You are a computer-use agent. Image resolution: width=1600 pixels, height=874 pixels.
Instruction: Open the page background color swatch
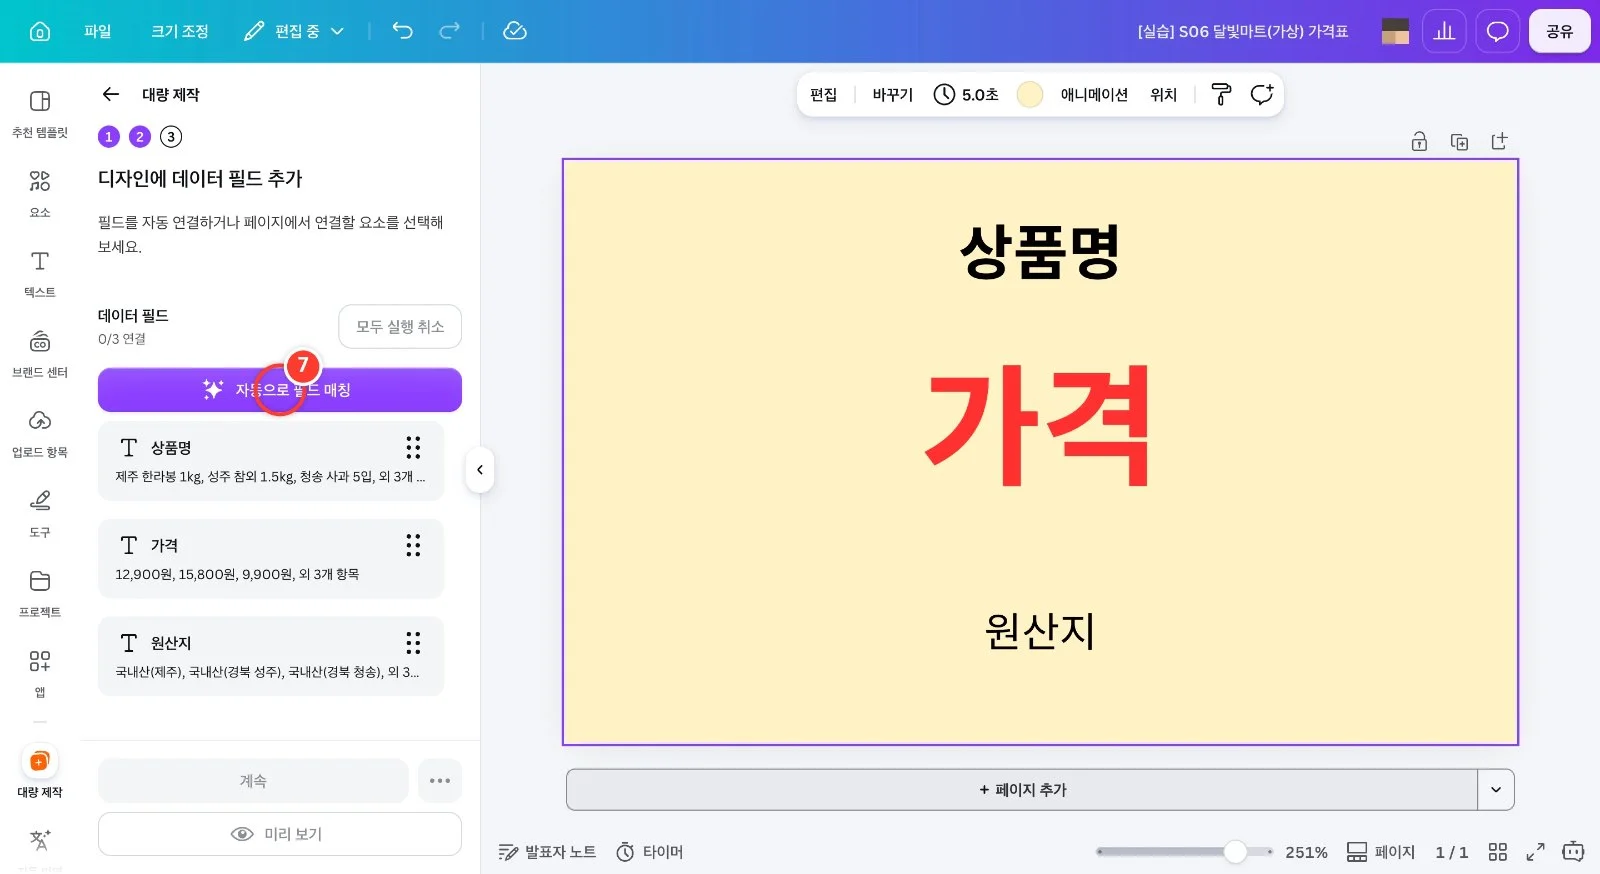tap(1030, 94)
